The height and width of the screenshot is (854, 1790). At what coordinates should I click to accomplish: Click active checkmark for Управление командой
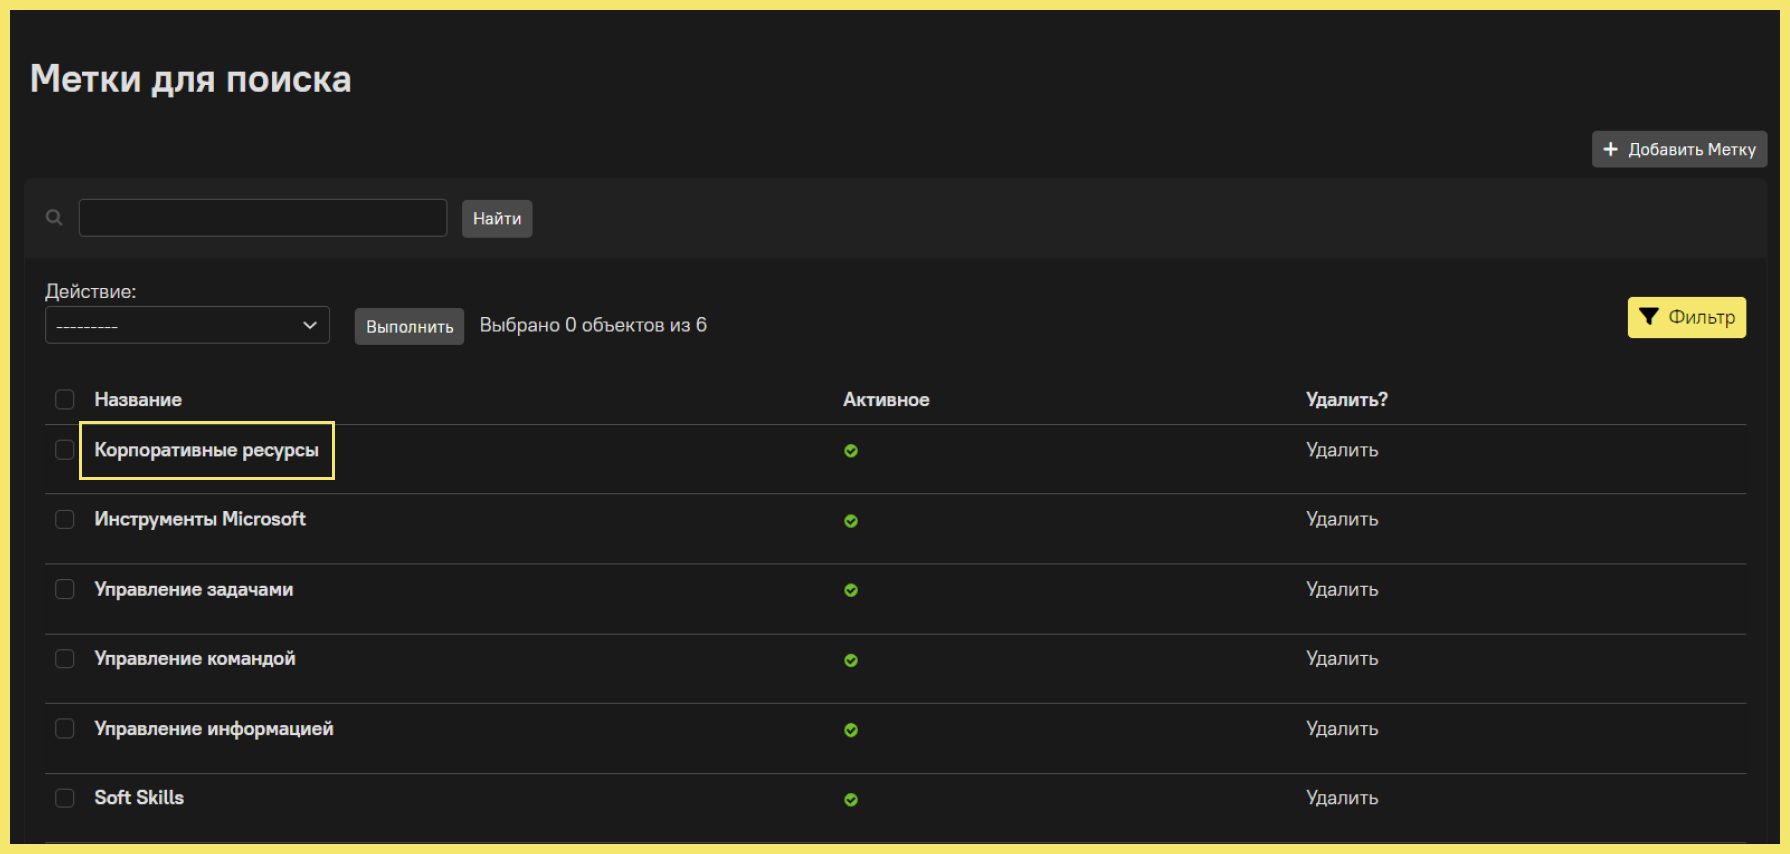[851, 660]
